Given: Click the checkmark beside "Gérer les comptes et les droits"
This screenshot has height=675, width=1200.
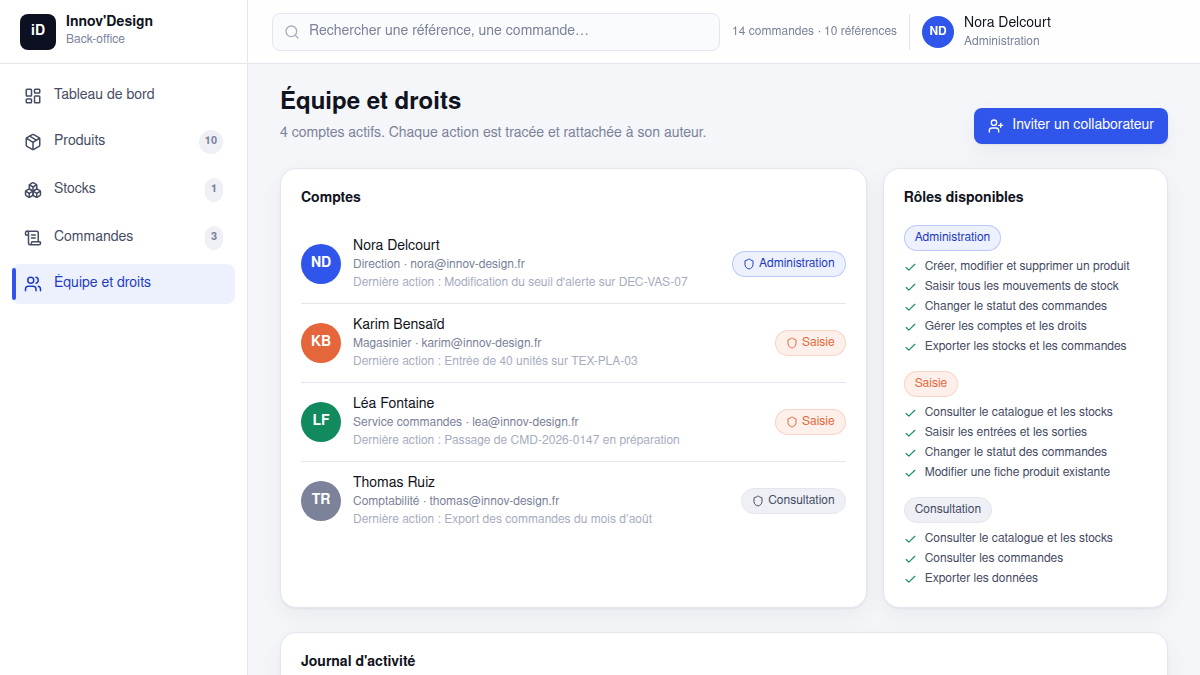Looking at the screenshot, I should tap(910, 327).
